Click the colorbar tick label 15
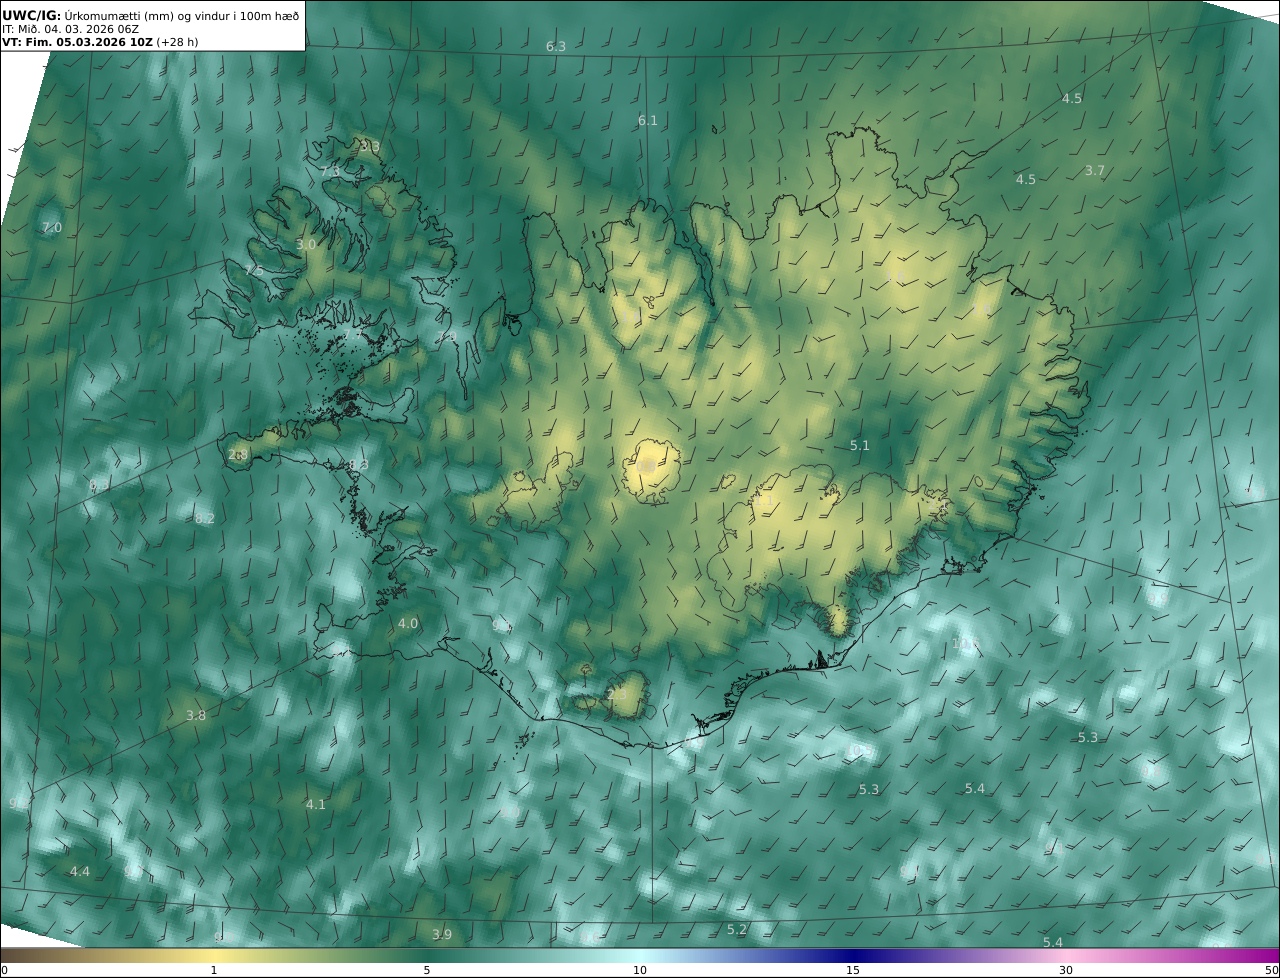The image size is (1280, 978). point(853,971)
